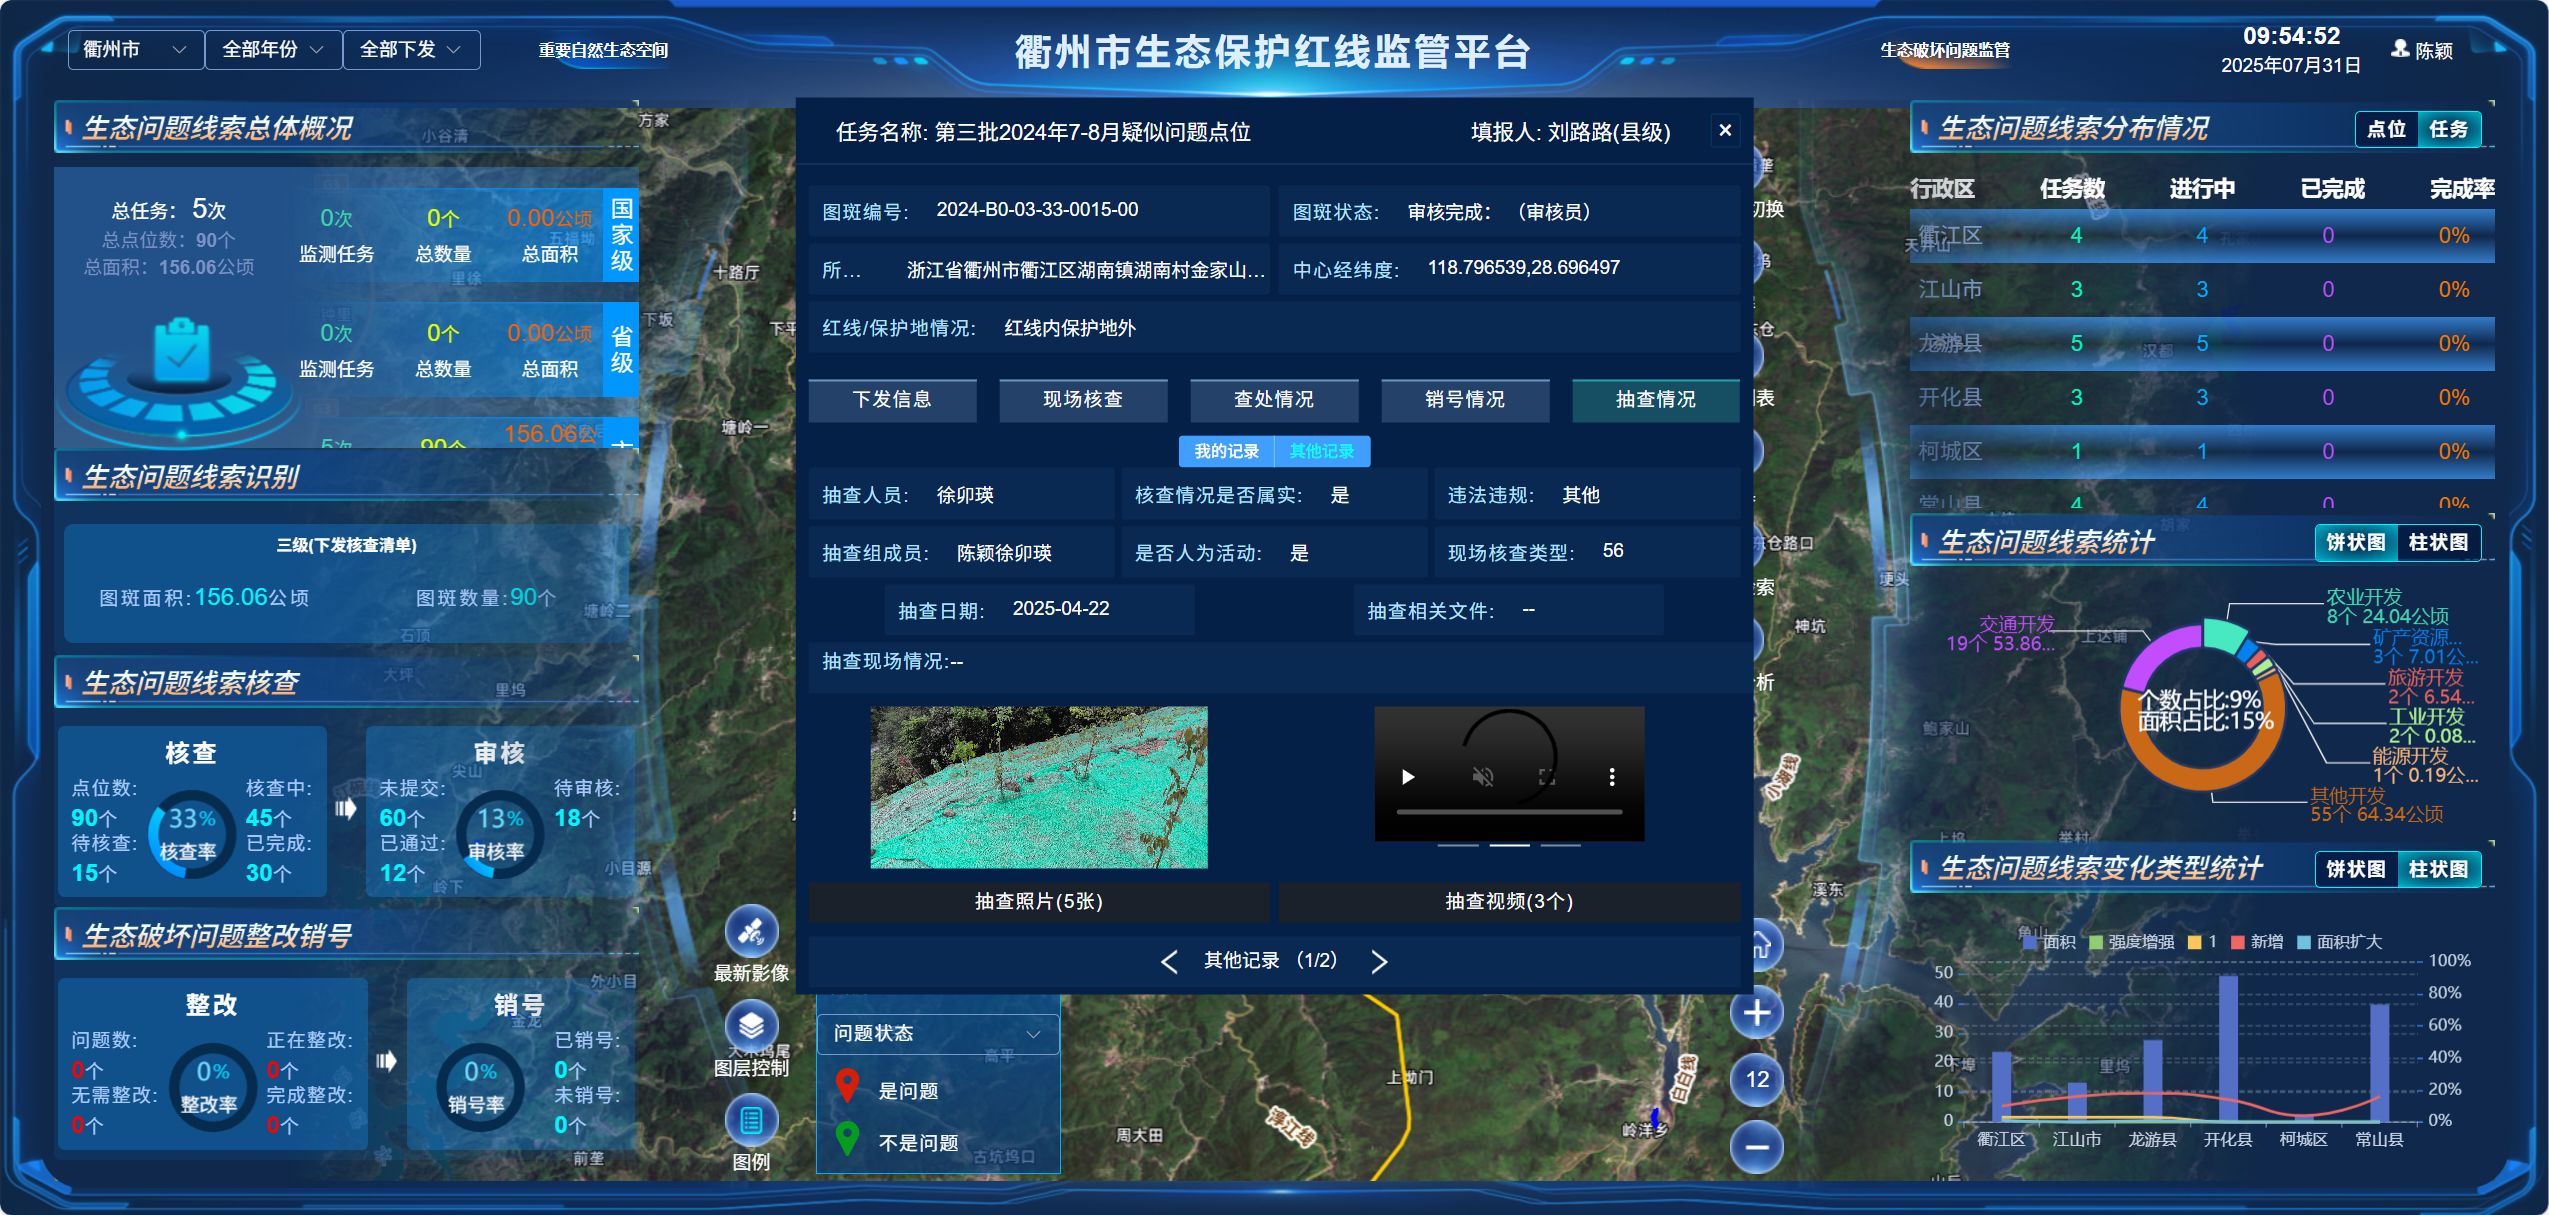The image size is (2549, 1215).
Task: Click the map zoom-out minus button
Action: tap(1756, 1146)
